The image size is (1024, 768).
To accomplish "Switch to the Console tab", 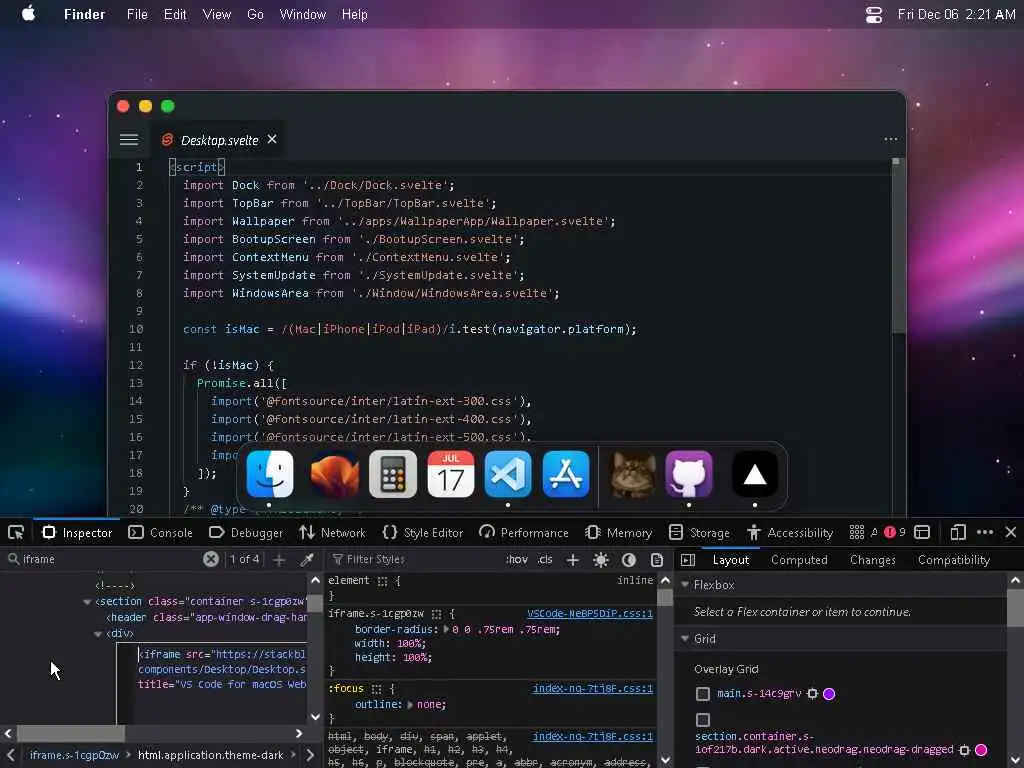I will (x=161, y=532).
